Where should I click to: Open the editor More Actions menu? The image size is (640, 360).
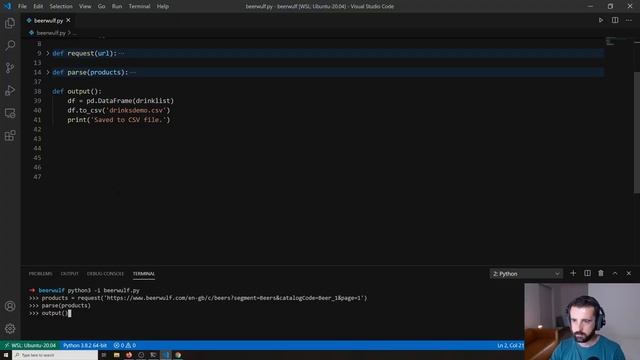(629, 20)
